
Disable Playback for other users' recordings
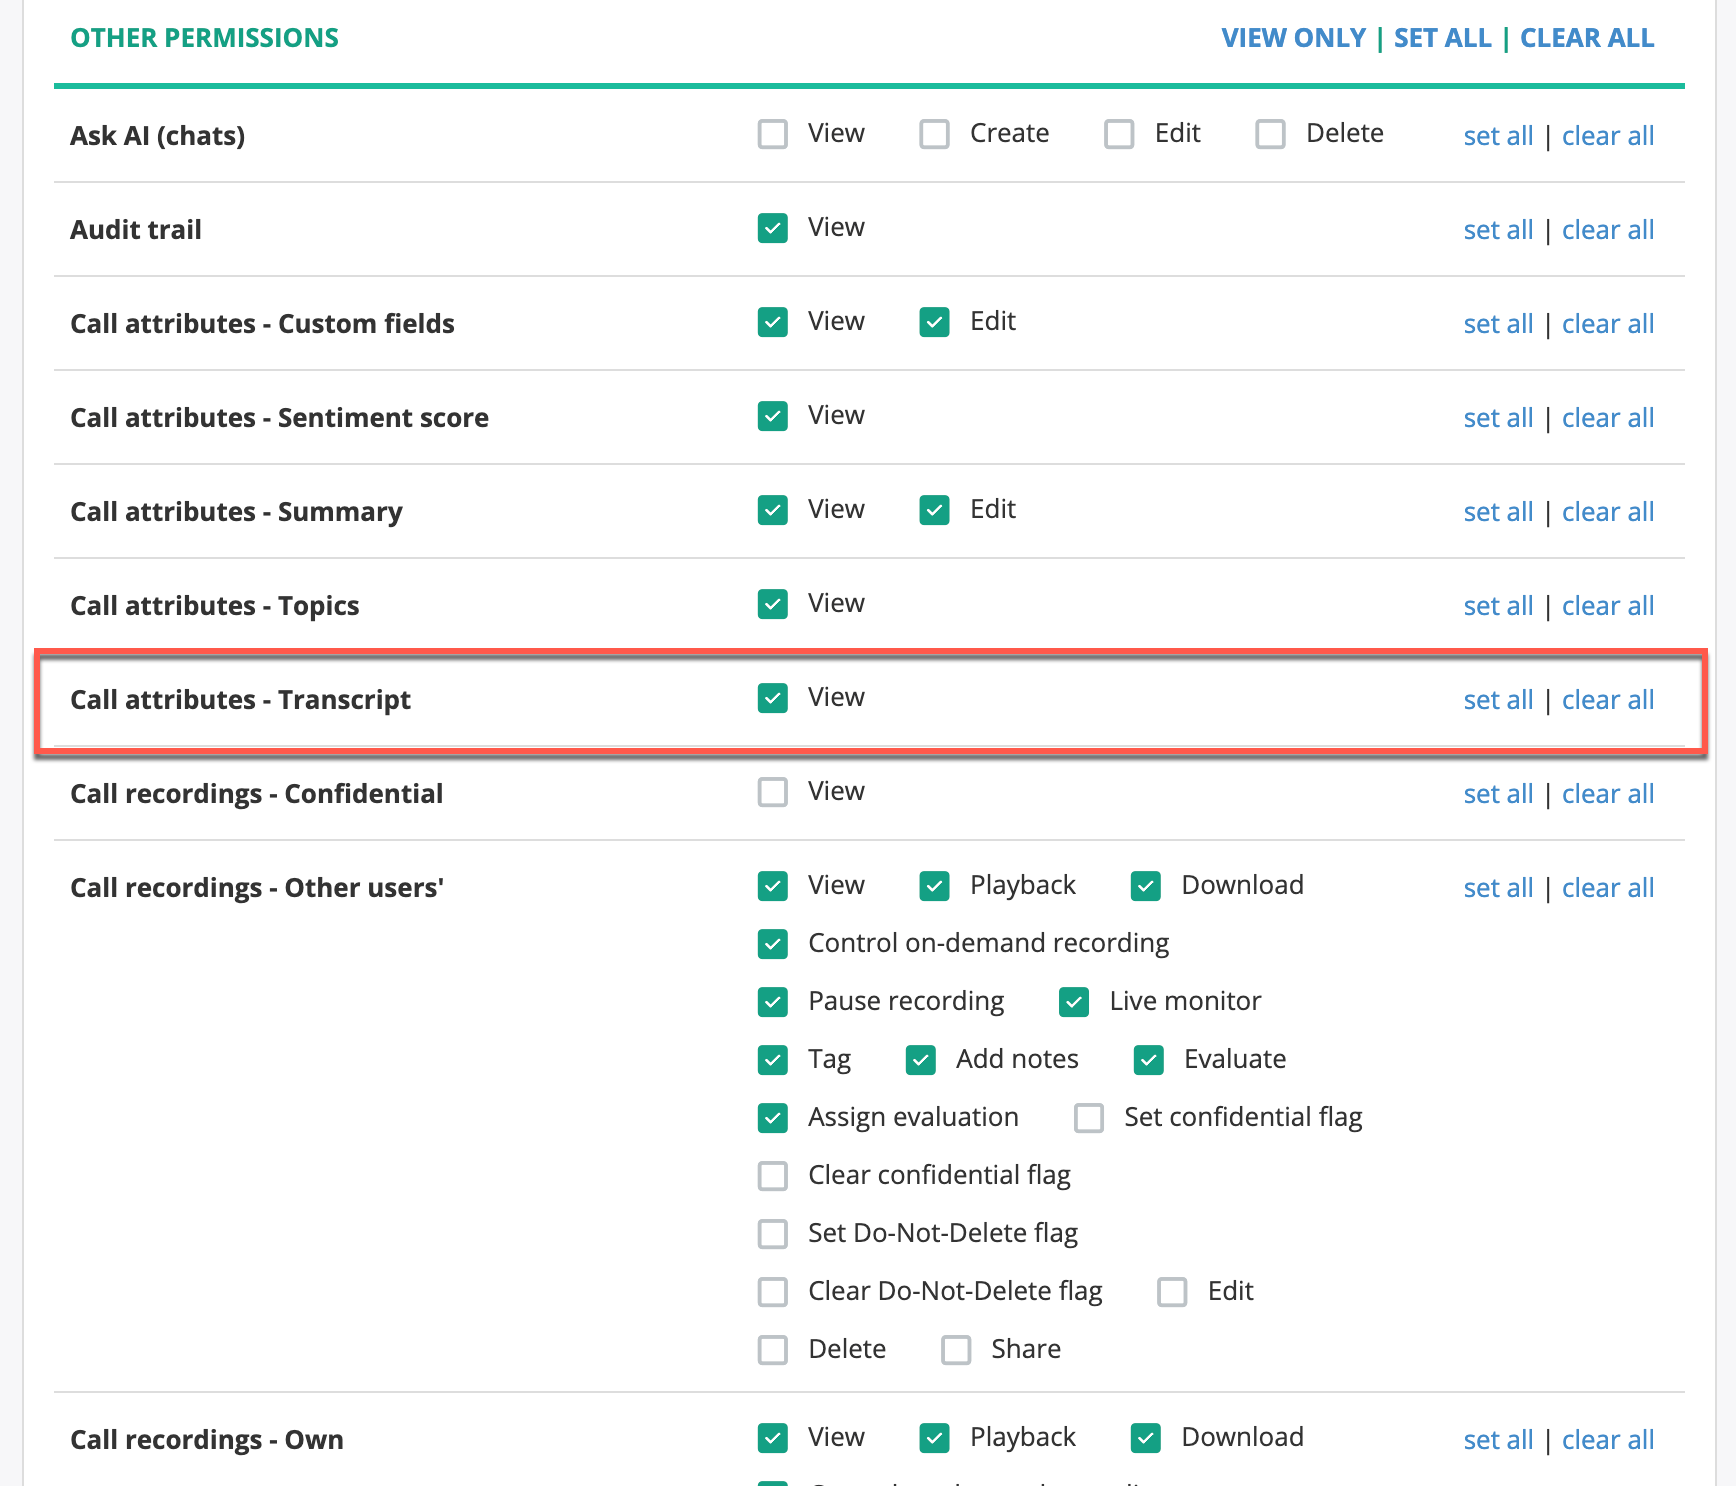[x=933, y=886]
